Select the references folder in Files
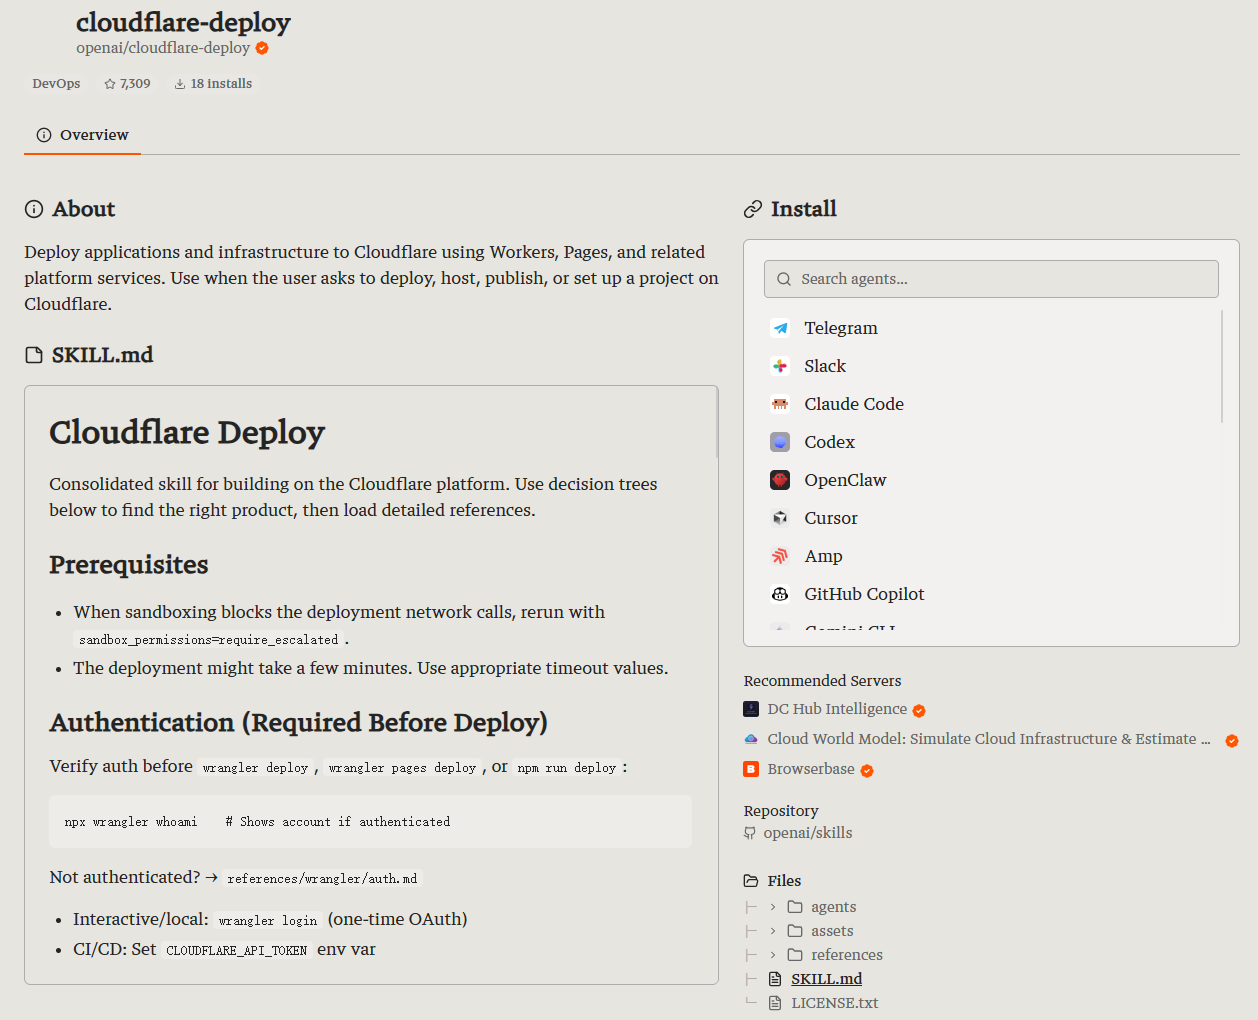Screen dimensions: 1258x1020 [847, 955]
